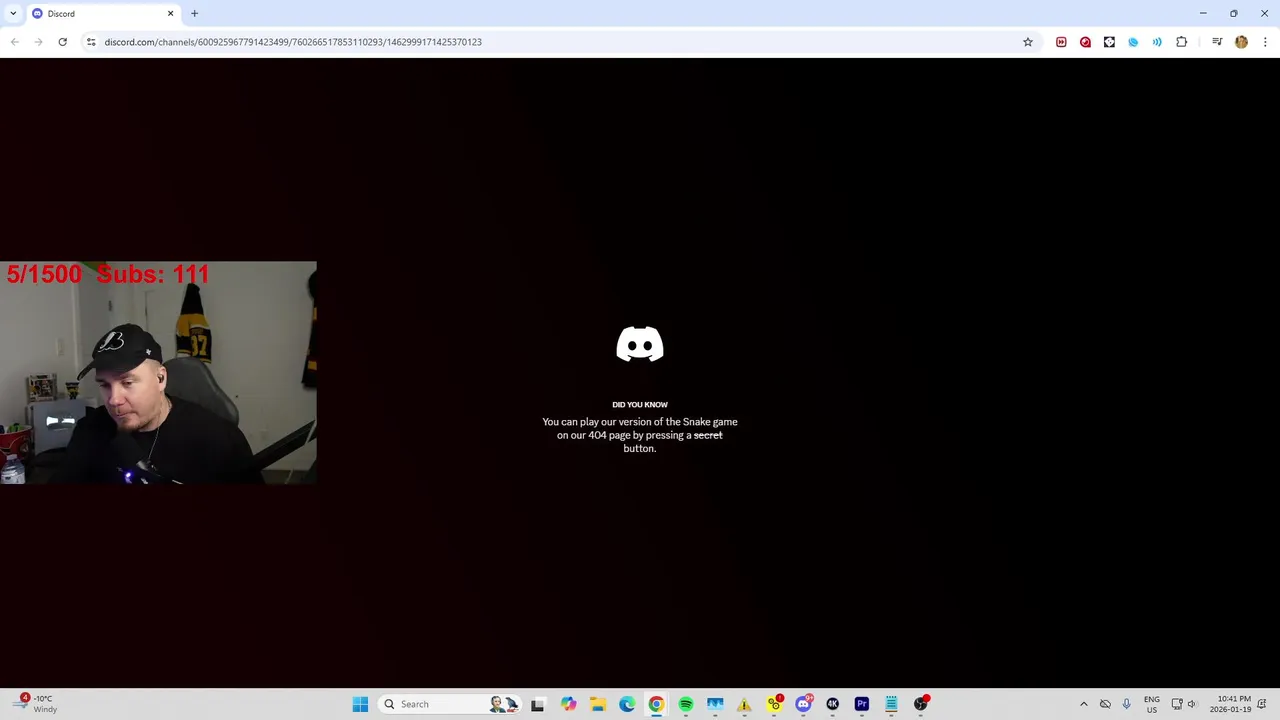Minimize the Chrome window
Viewport: 1280px width, 720px height.
1203,13
